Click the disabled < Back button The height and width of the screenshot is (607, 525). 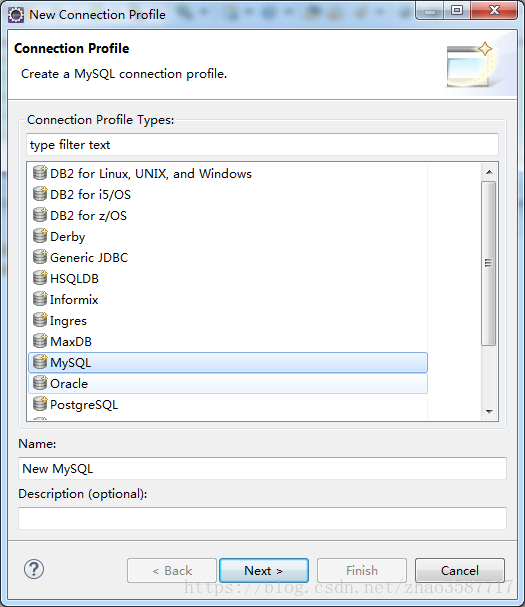(172, 570)
